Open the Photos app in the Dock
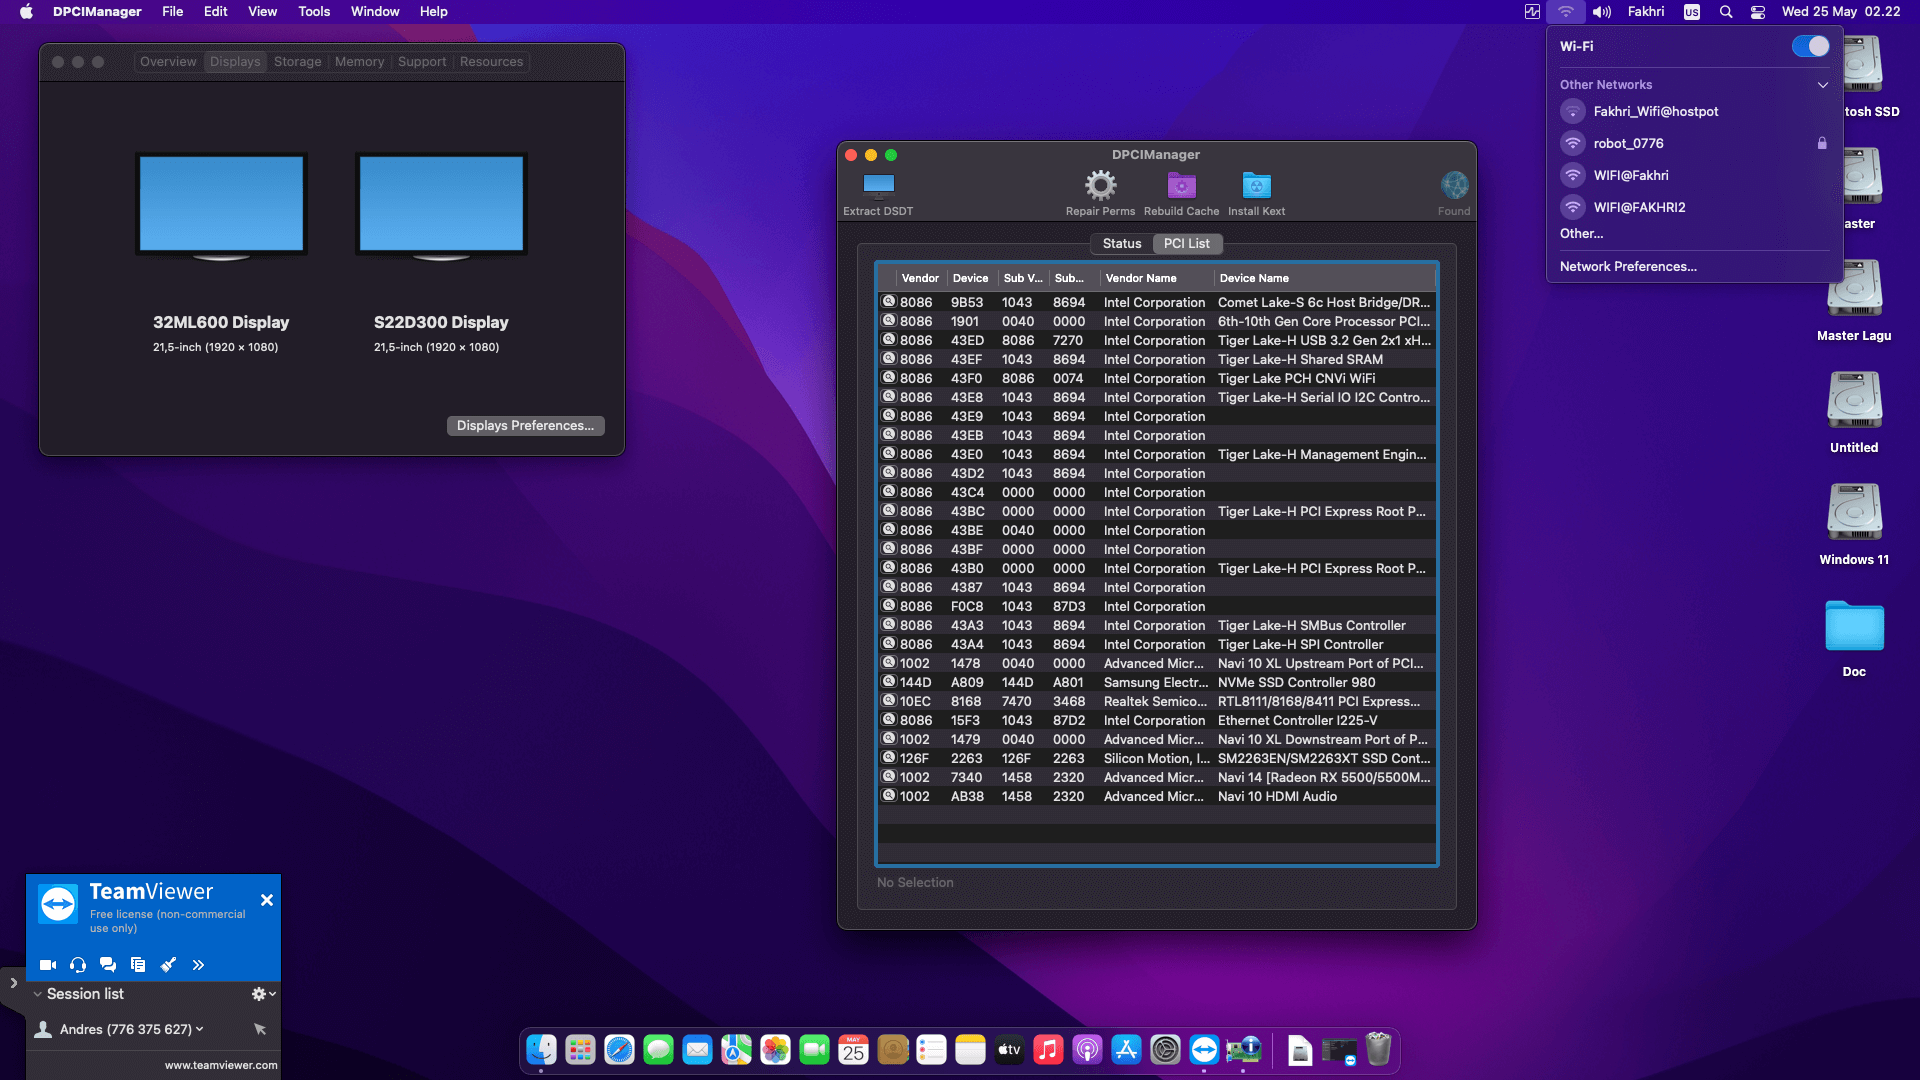Screen dimensions: 1920x1080 775,1049
